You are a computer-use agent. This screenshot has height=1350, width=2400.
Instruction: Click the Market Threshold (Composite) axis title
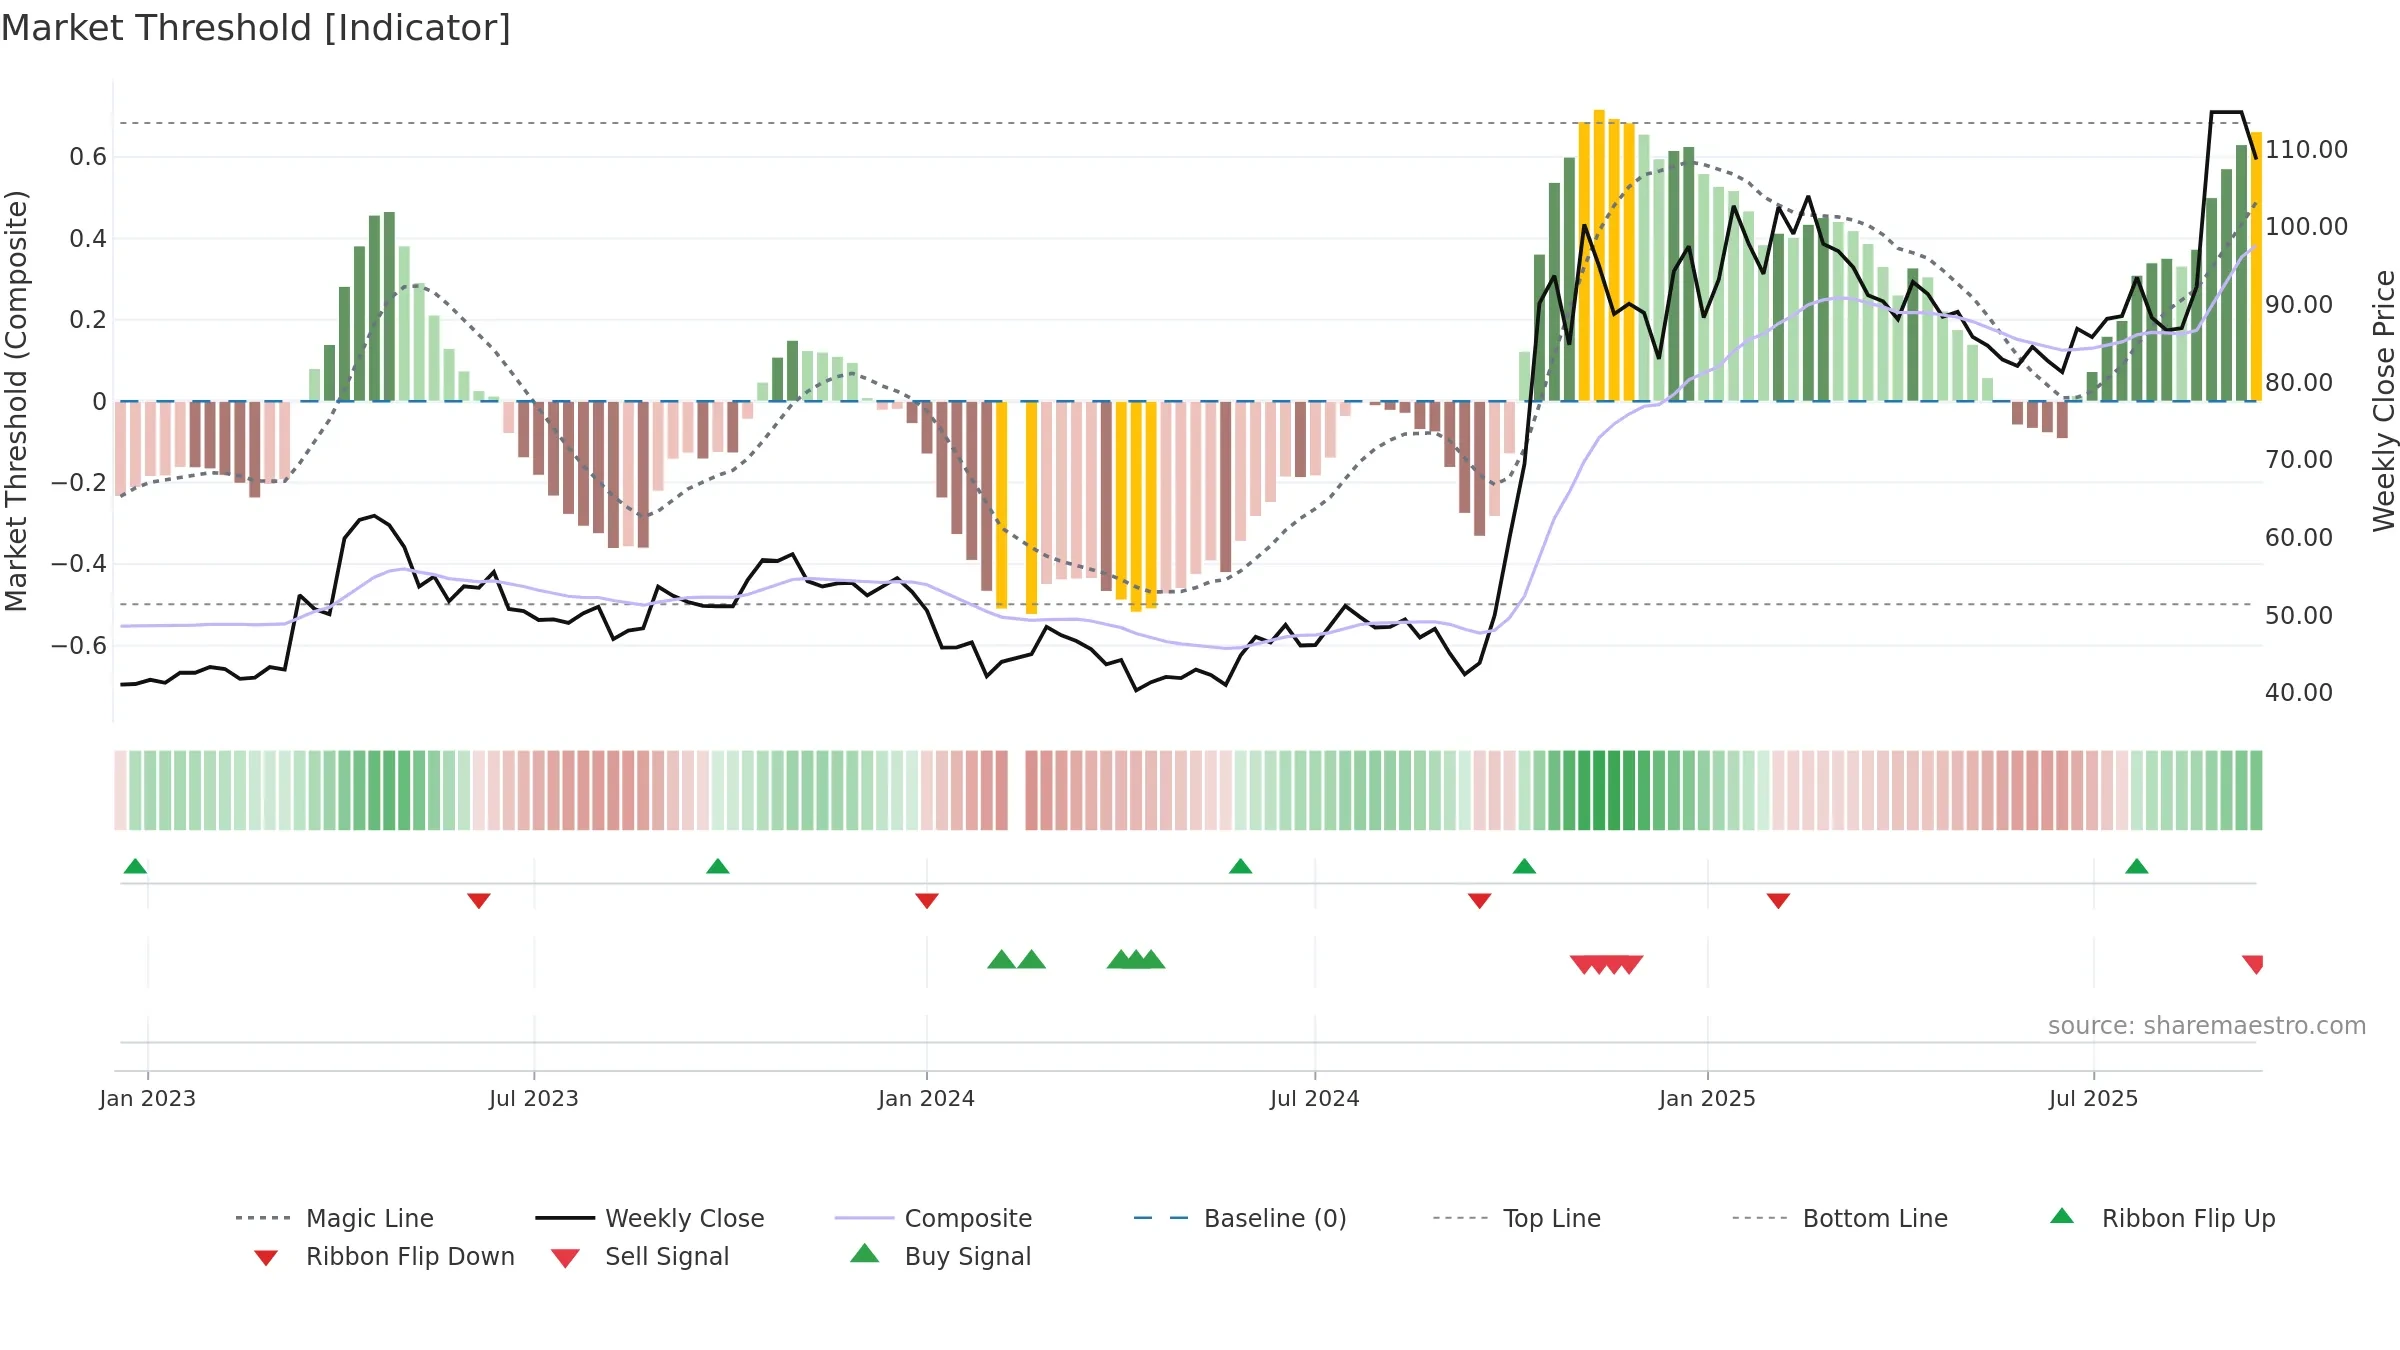(16, 400)
